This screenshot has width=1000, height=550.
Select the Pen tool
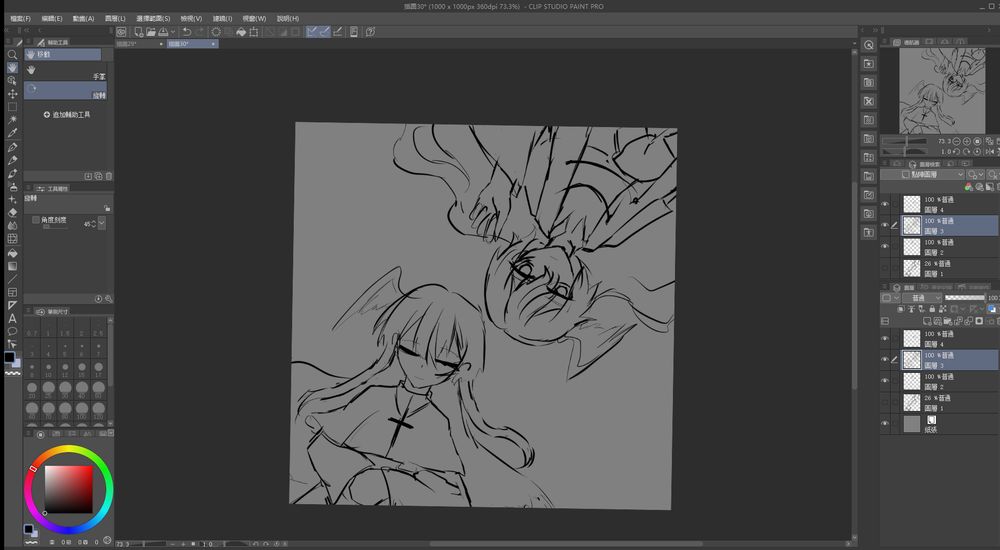point(12,147)
